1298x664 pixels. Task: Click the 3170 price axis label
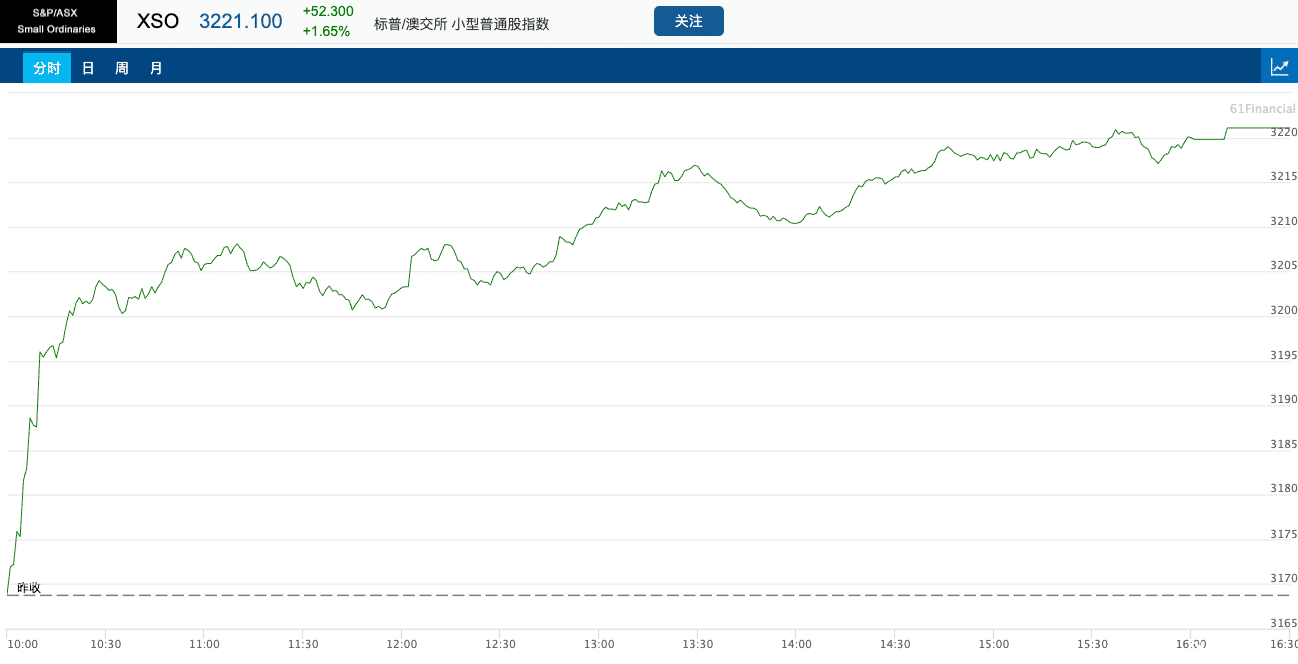point(1284,577)
